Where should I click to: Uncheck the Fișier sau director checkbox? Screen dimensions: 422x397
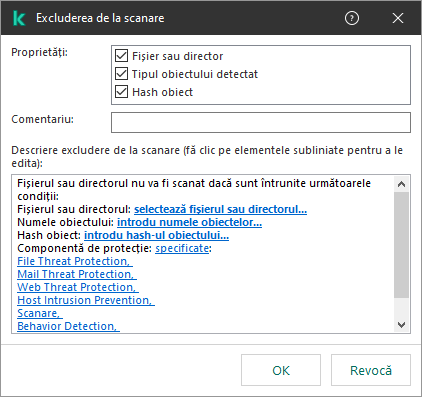coord(121,56)
